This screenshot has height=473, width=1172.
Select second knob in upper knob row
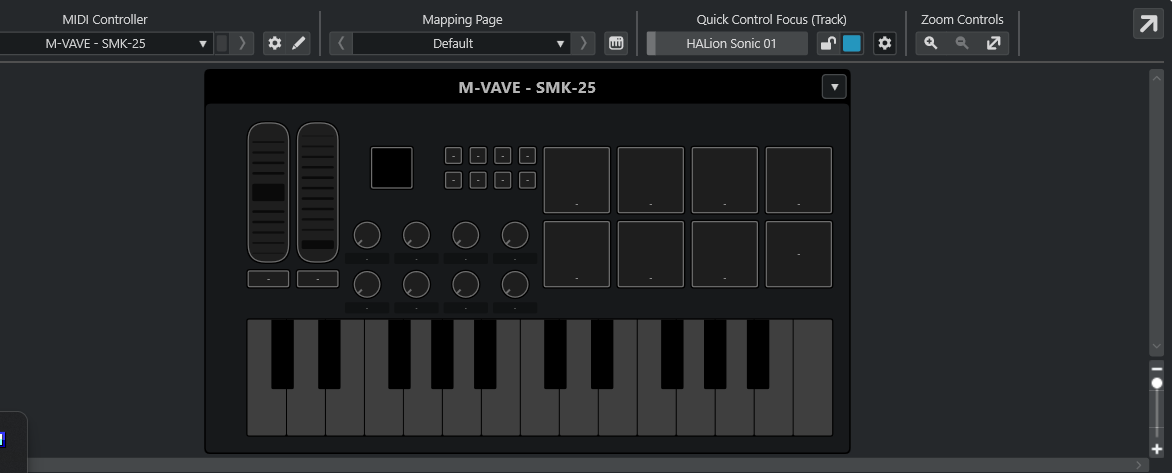(x=416, y=235)
